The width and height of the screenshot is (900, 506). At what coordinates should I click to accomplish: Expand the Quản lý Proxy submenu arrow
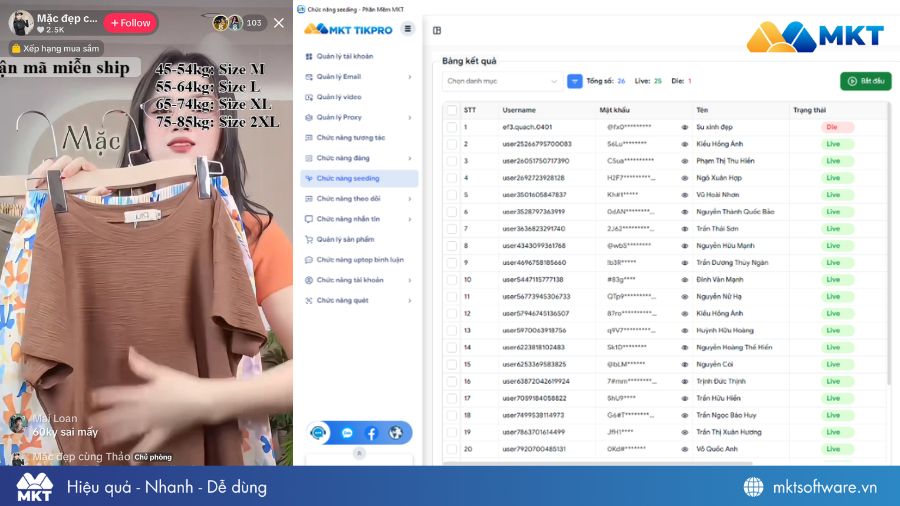[410, 118]
